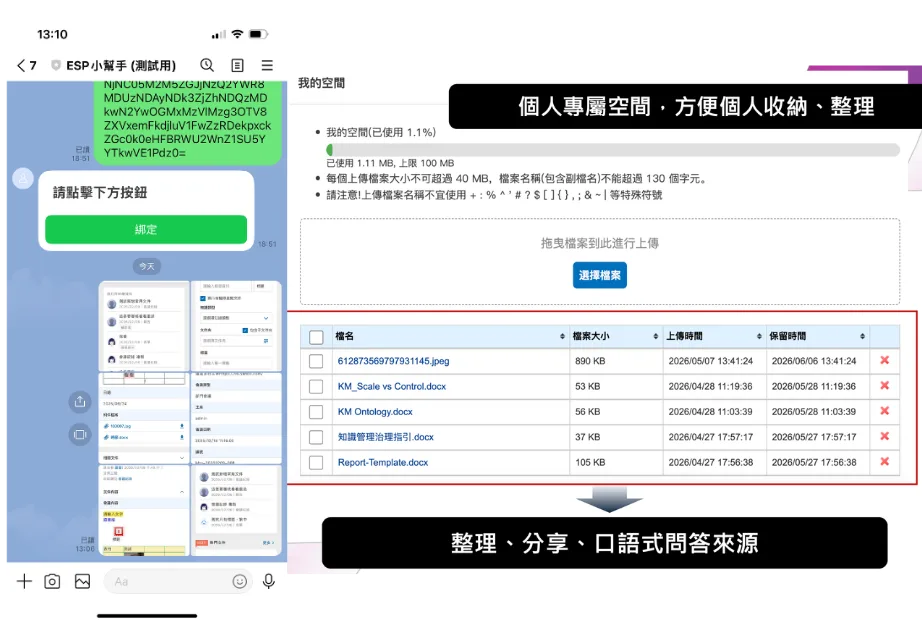This screenshot has width=922, height=632.
Task: Open the 612873569797931145.jpeg file link
Action: pos(393,361)
